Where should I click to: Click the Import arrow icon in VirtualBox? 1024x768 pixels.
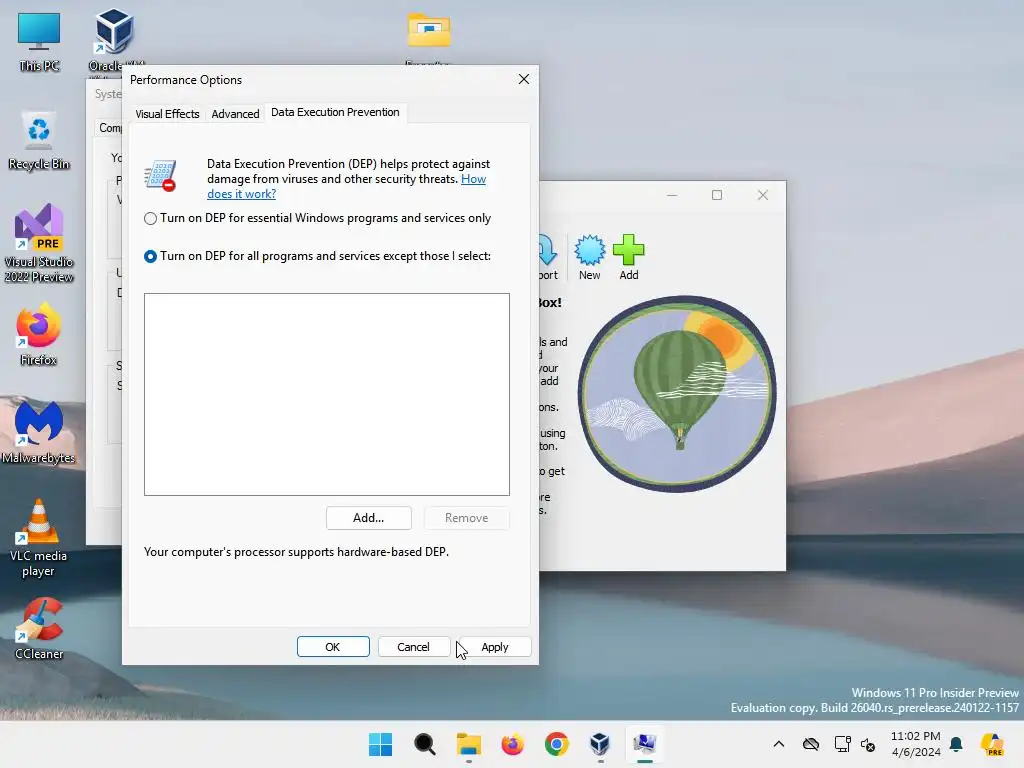coord(547,257)
